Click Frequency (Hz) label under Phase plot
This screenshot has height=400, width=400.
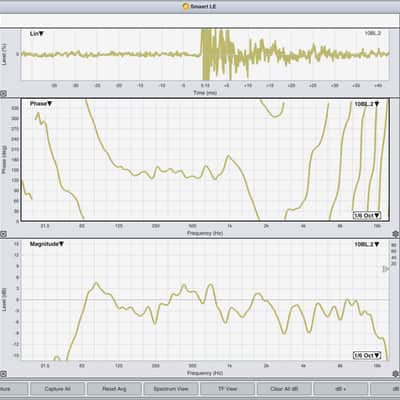click(205, 233)
